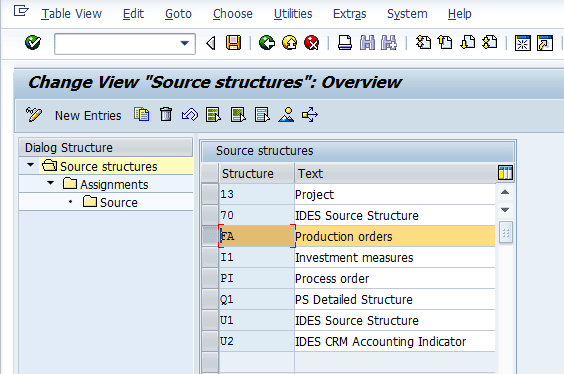Select row selector for structure 13
Image resolution: width=564 pixels, height=374 pixels.
(x=210, y=194)
